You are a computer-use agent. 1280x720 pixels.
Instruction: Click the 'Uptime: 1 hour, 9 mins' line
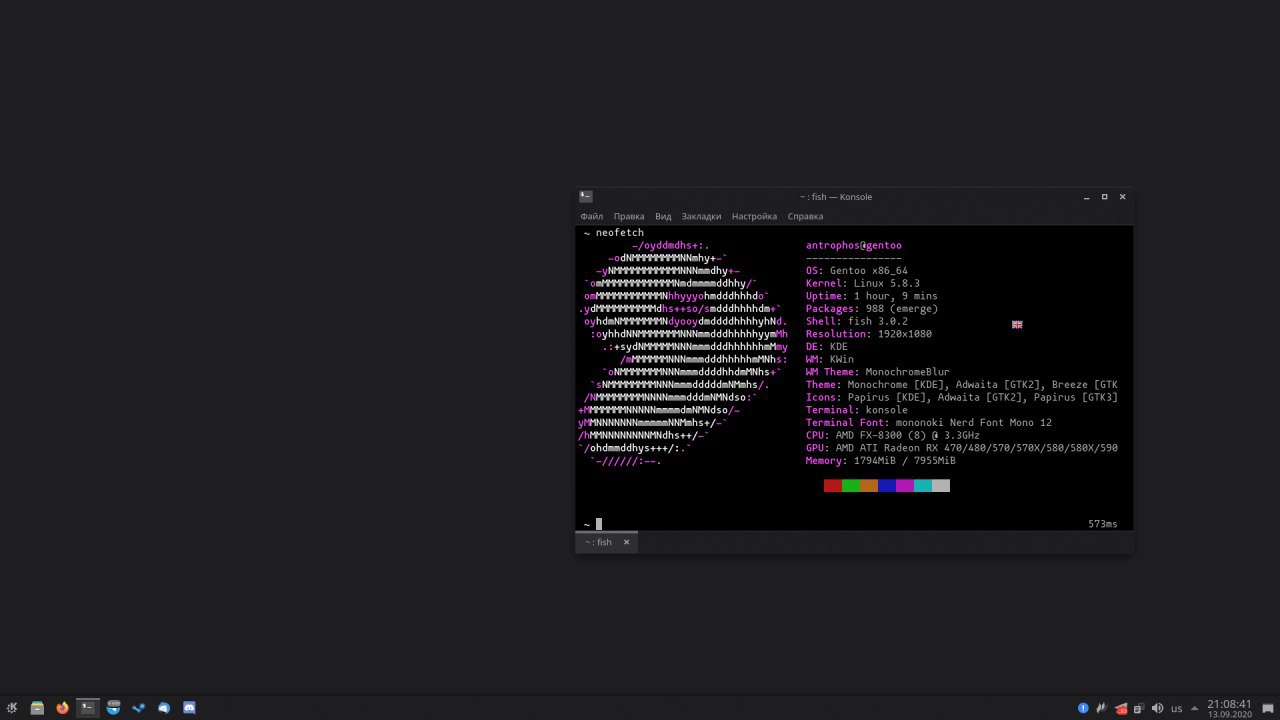872,296
